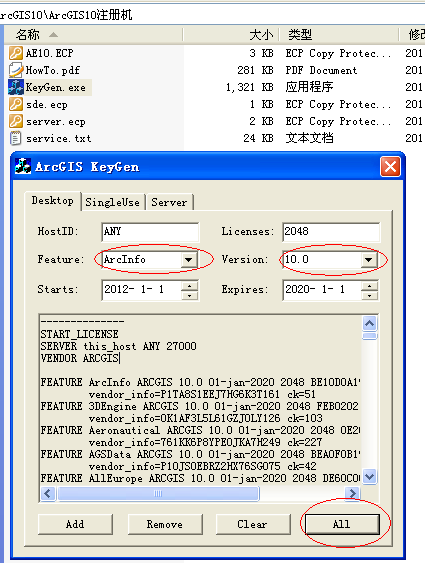Click the HowTo.pdf document icon

tap(16, 70)
